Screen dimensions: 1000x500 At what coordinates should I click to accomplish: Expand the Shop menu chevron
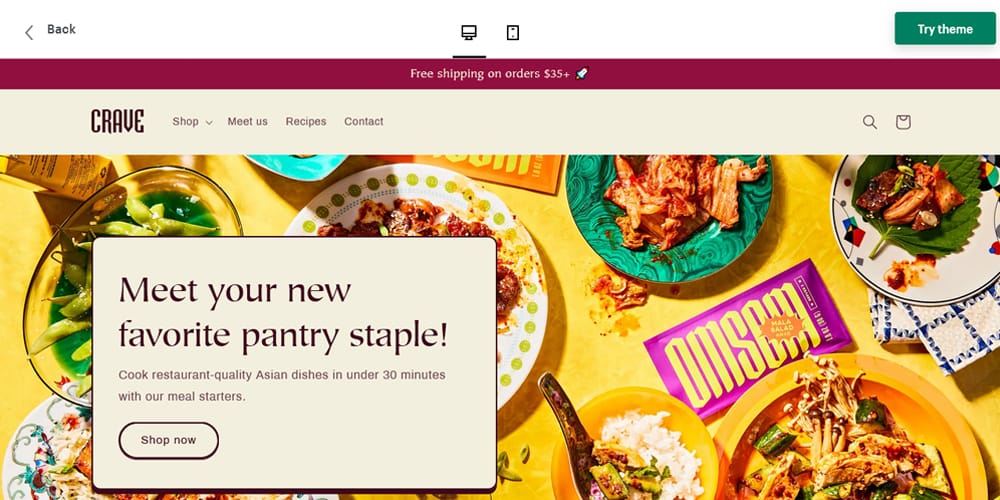point(209,122)
